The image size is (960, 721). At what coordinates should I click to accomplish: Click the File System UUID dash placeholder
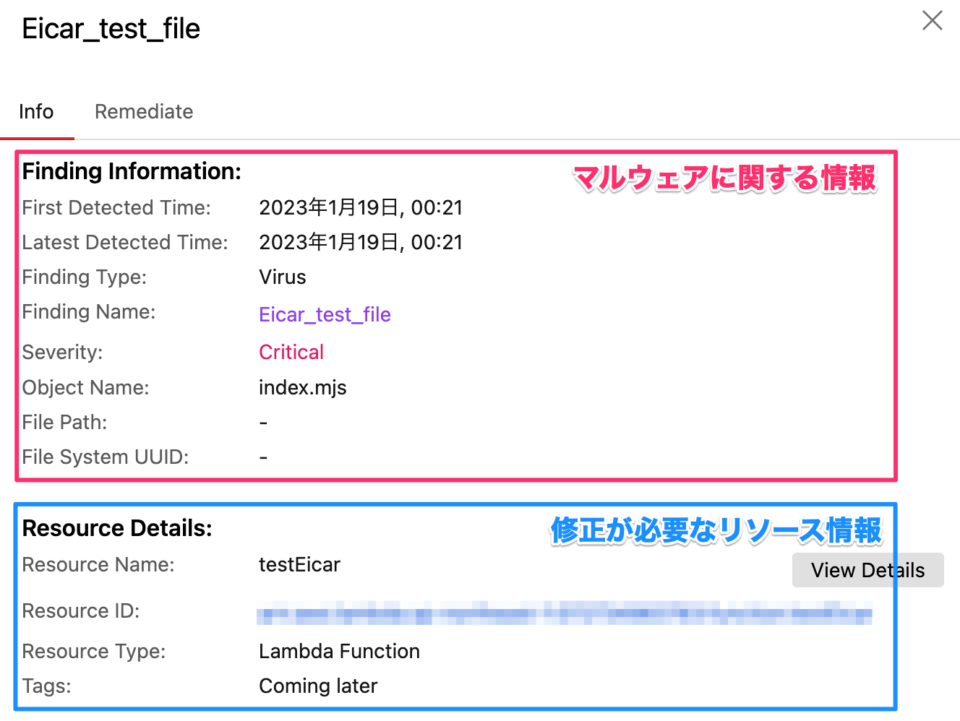coord(262,457)
